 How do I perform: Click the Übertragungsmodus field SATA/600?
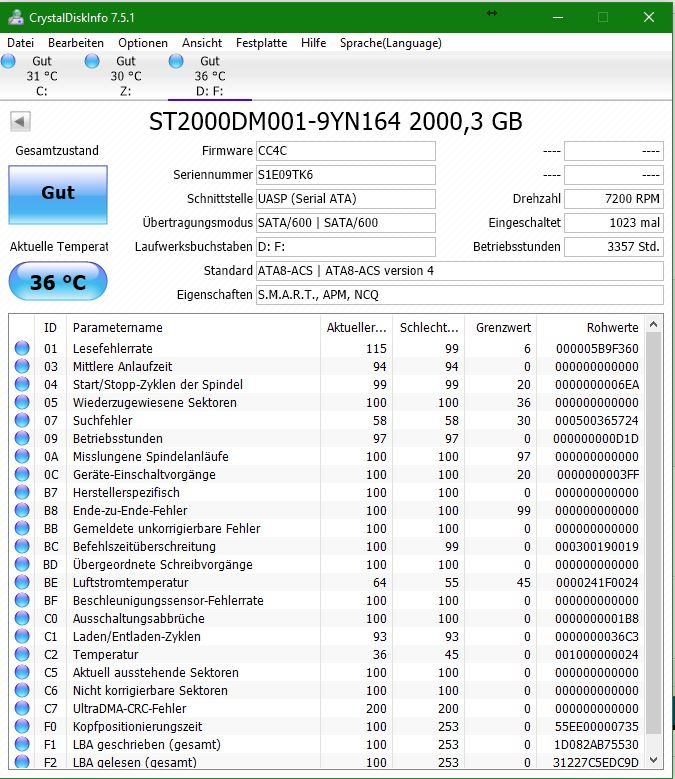pyautogui.click(x=346, y=223)
